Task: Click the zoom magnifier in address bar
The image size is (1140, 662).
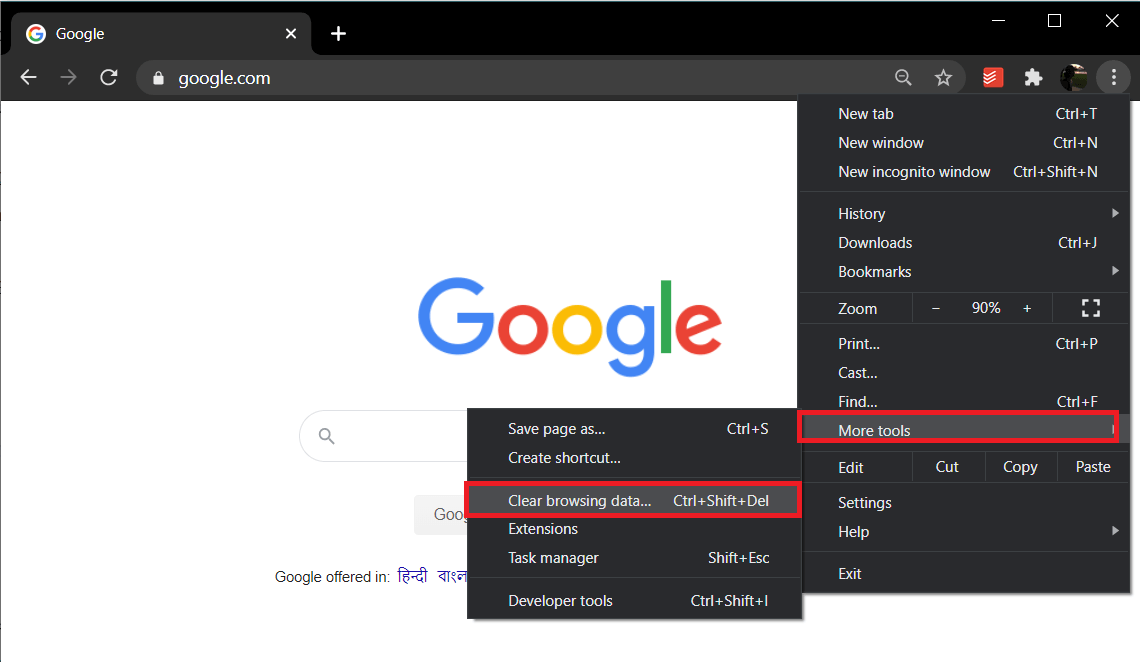Action: click(x=903, y=77)
